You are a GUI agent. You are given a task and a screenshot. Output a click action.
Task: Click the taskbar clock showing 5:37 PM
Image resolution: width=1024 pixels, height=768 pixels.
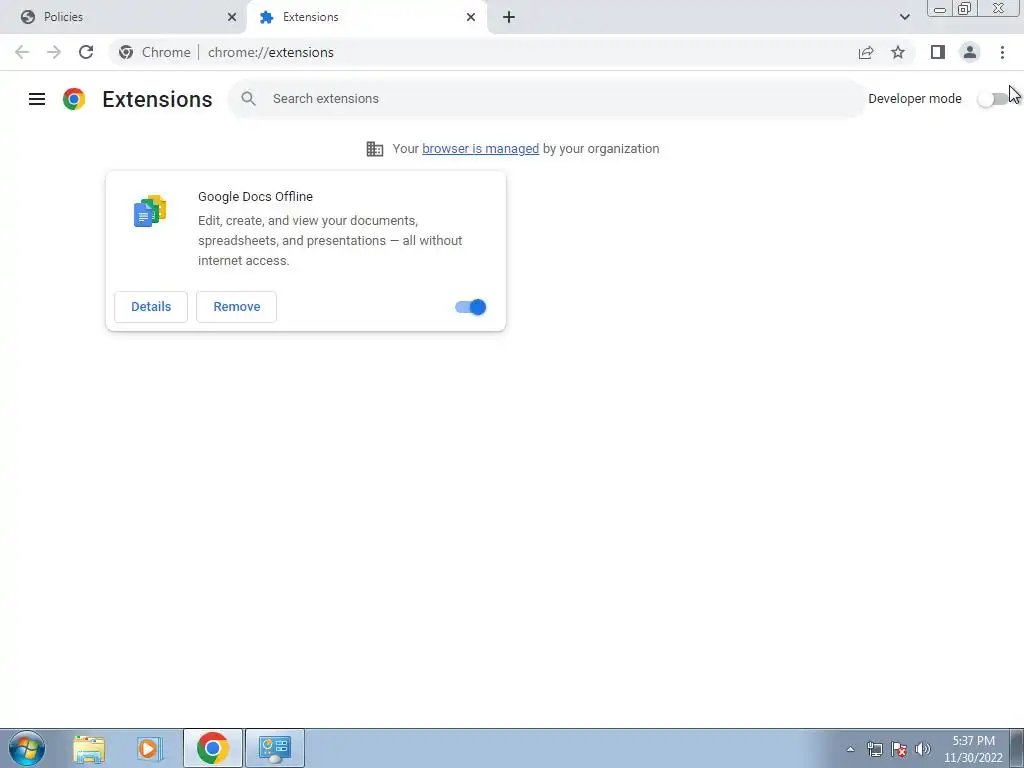(x=973, y=749)
